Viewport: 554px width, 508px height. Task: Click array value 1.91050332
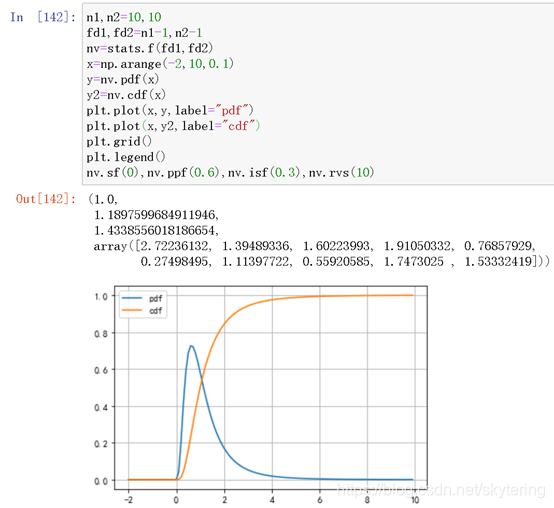coord(418,246)
